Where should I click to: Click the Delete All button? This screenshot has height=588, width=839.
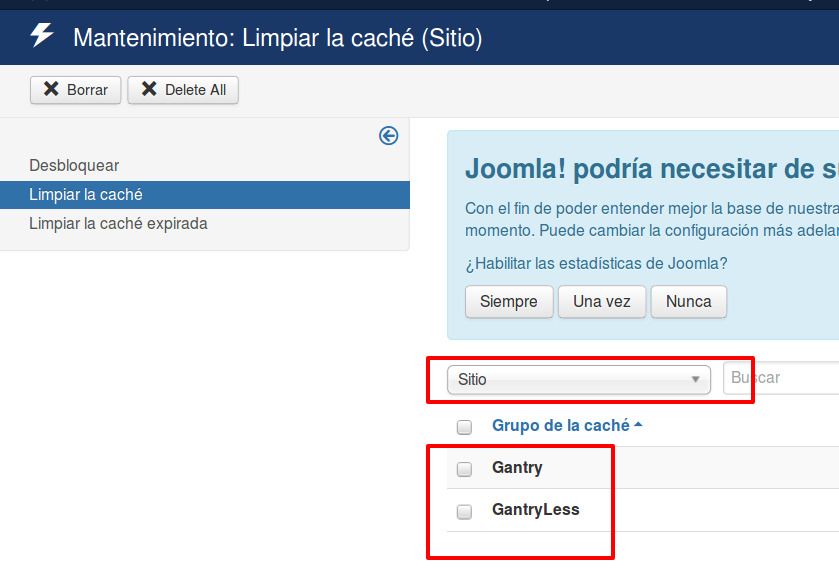[183, 90]
